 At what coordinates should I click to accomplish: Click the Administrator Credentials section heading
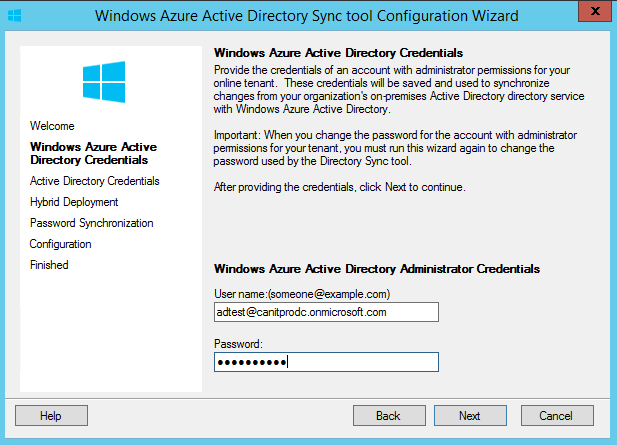point(377,269)
